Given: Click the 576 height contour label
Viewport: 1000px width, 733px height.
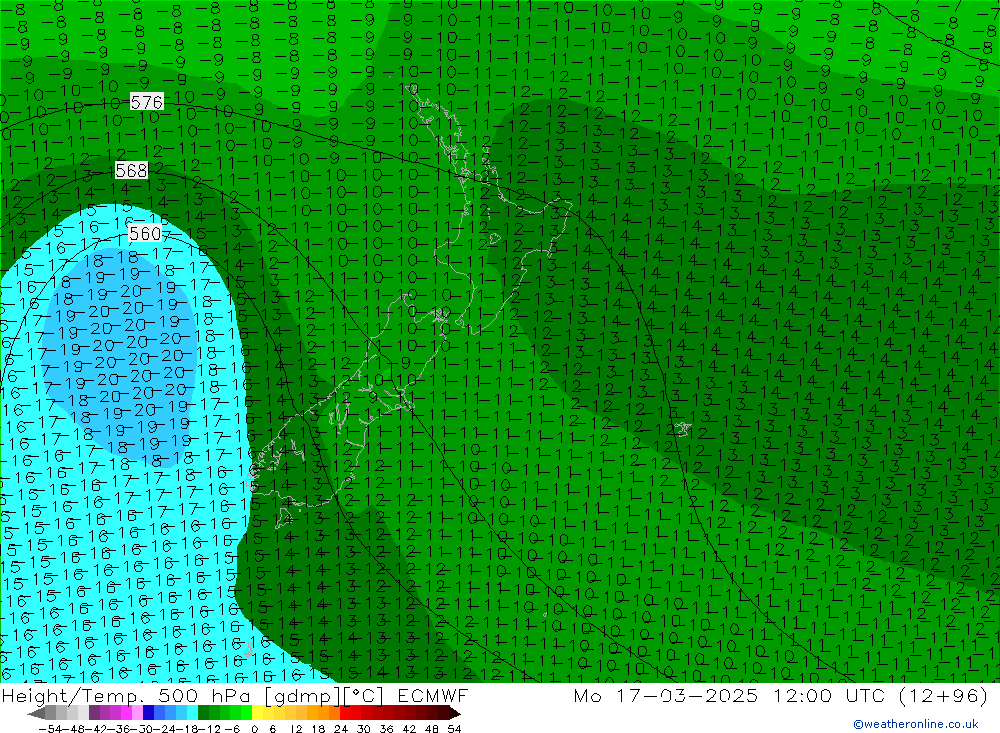Looking at the screenshot, I should pos(147,101).
